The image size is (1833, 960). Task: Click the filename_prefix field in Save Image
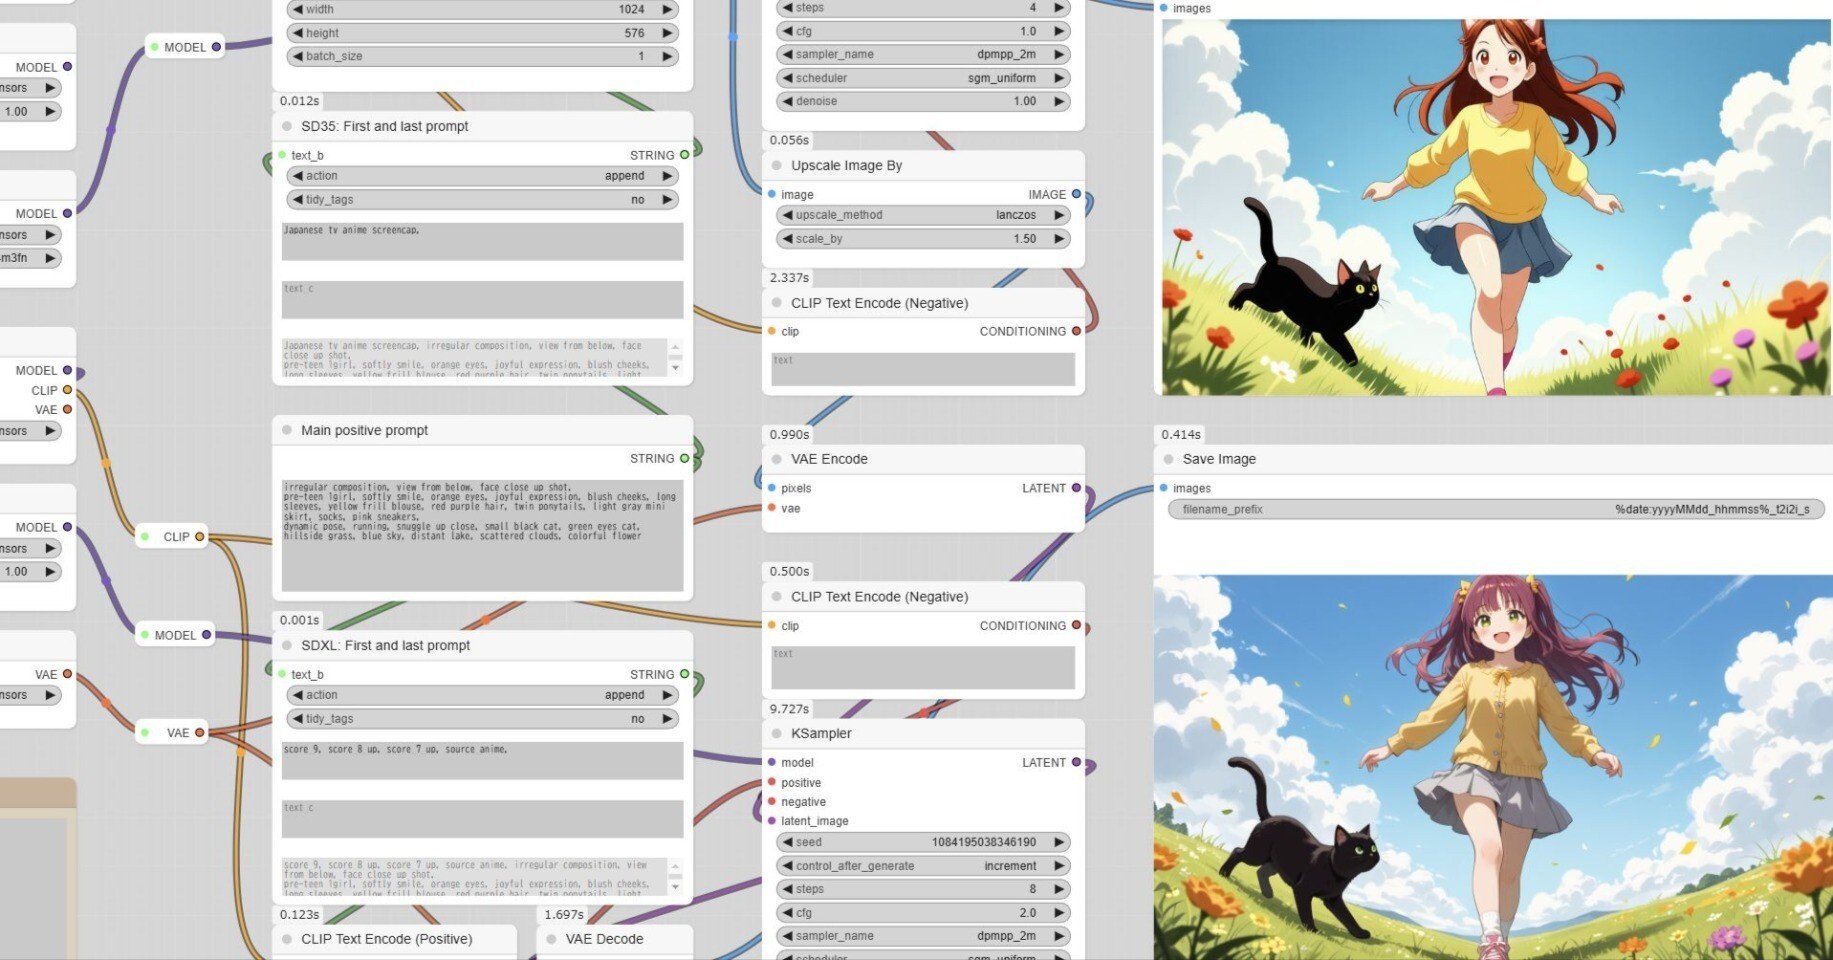click(x=1496, y=509)
